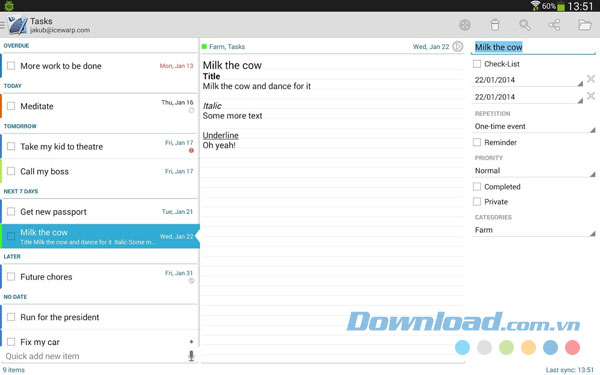
Task: Pick the red color swatch
Action: coord(572,347)
